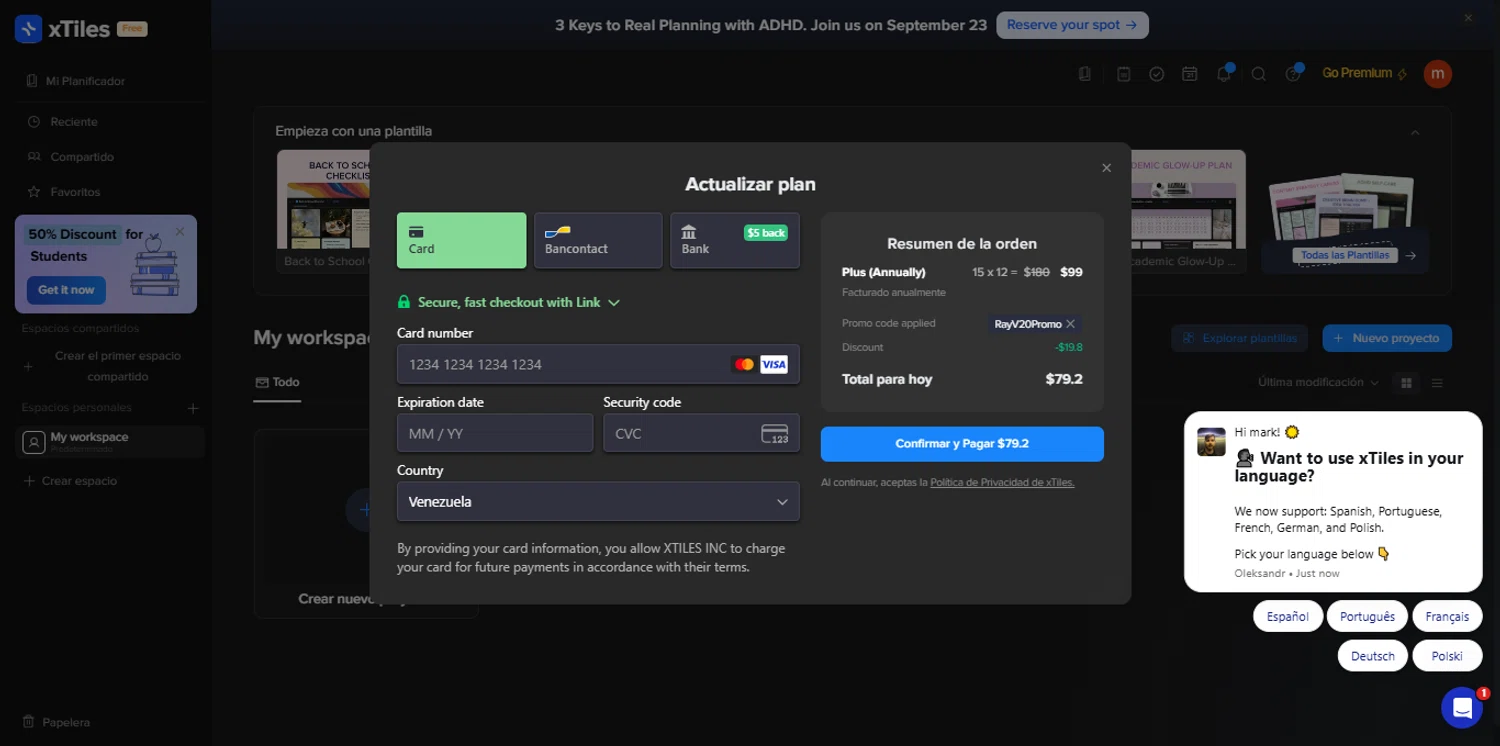
Task: Remove the RayV20Promo promo code
Action: (1070, 324)
